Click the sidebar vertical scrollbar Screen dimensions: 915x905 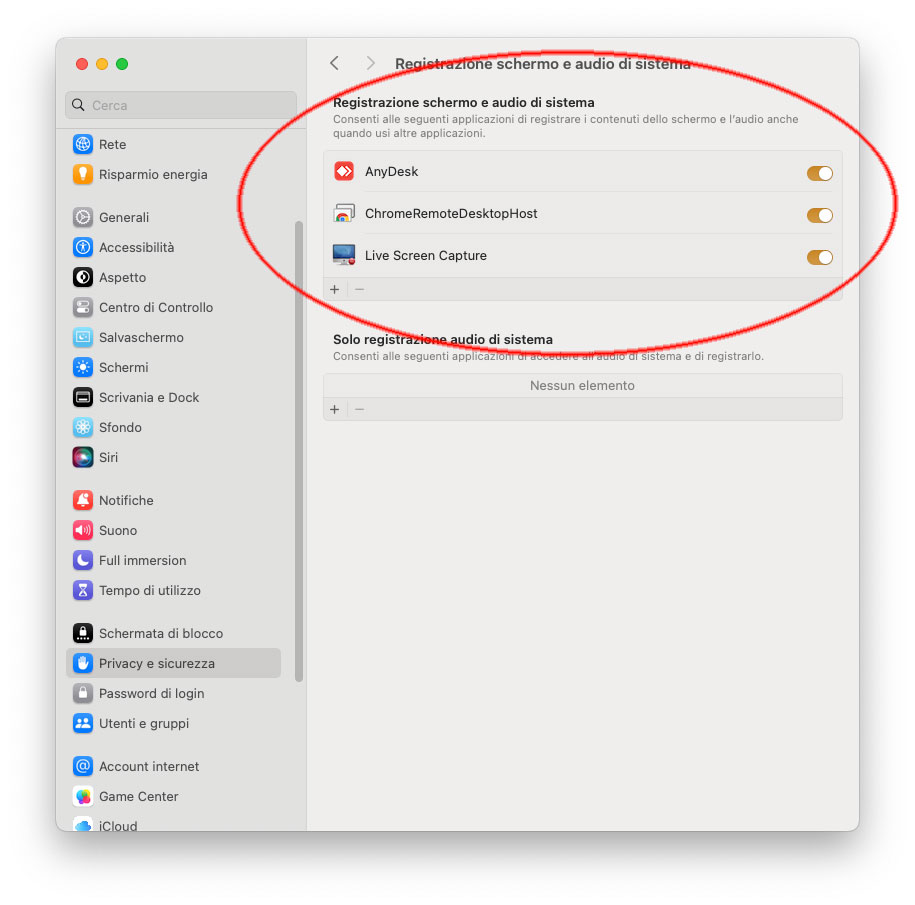pos(299,451)
